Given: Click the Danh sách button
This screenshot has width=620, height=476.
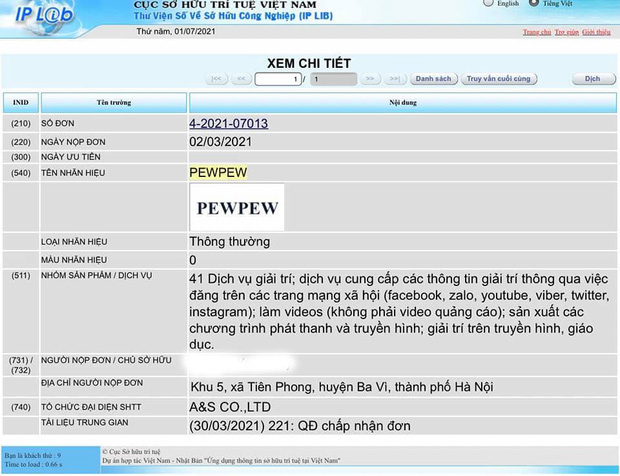Looking at the screenshot, I should [433, 79].
